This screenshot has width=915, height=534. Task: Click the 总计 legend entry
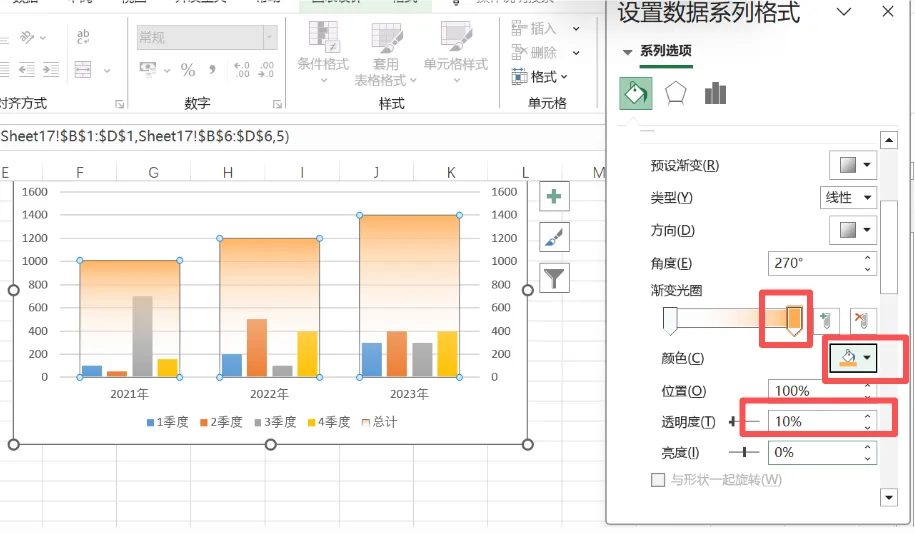379,422
